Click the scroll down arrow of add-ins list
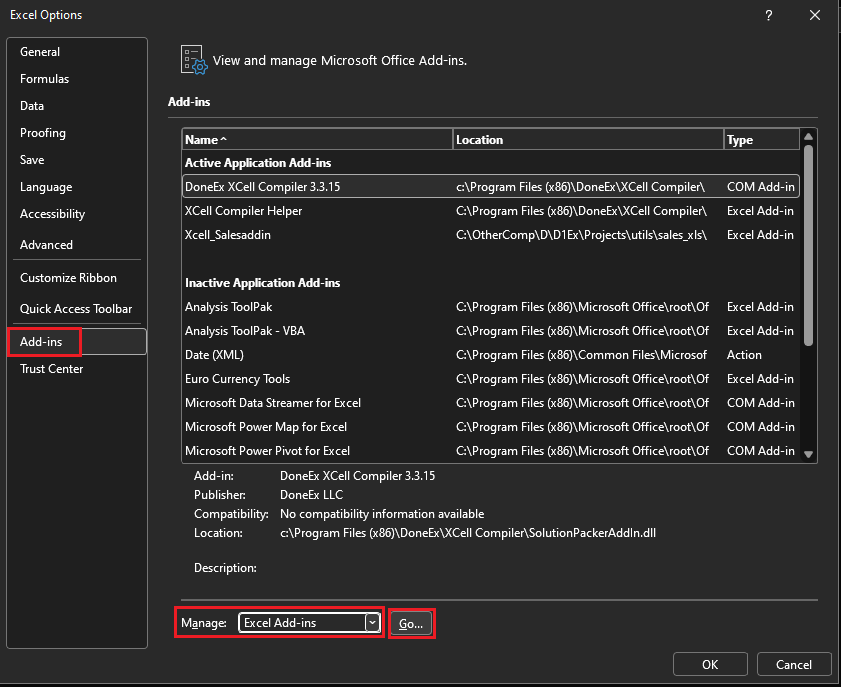Viewport: 841px width, 687px height. click(808, 454)
